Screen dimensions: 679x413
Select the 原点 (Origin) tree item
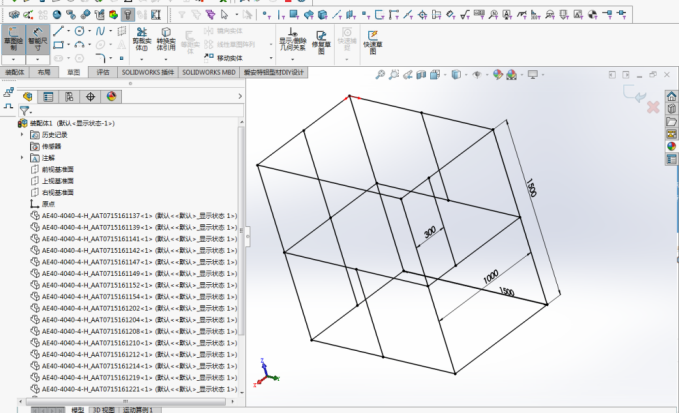47,203
